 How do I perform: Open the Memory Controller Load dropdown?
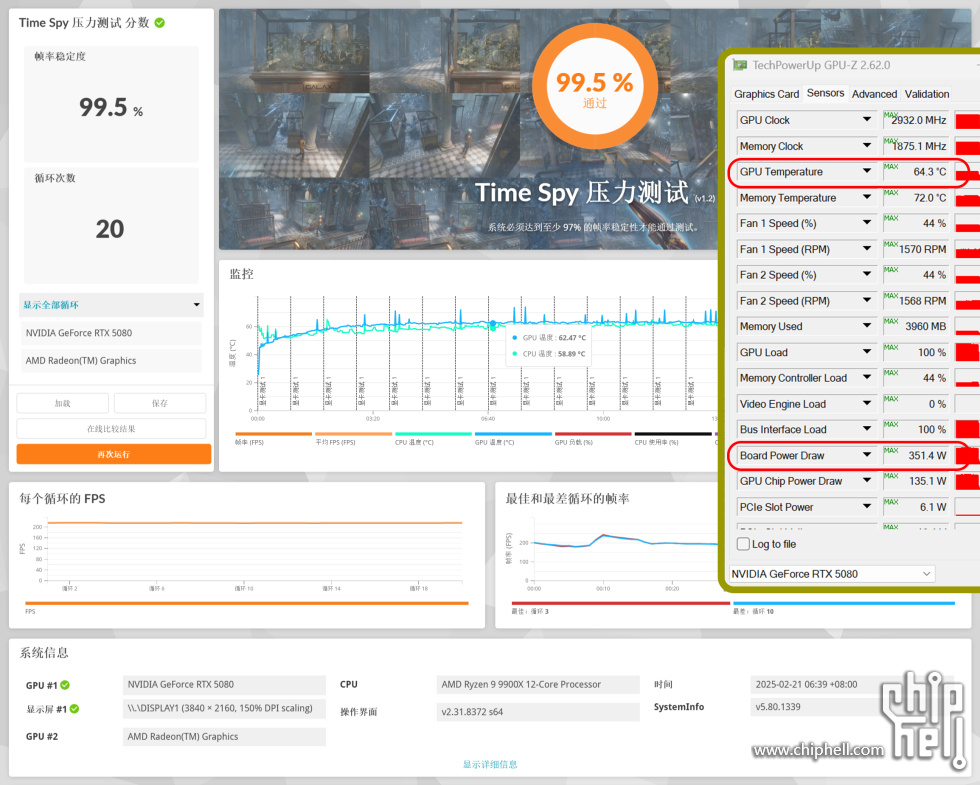[867, 378]
